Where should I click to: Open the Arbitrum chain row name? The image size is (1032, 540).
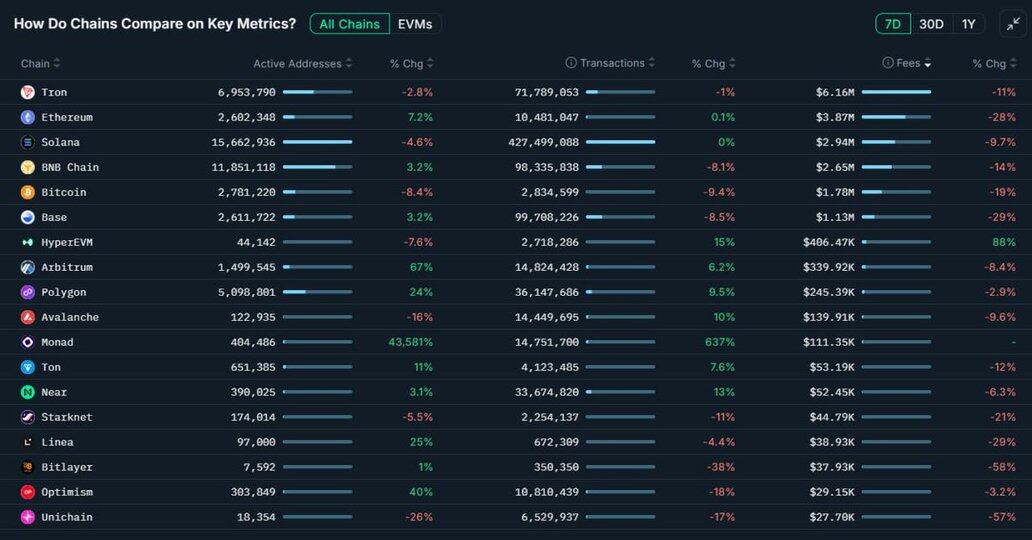tap(66, 267)
